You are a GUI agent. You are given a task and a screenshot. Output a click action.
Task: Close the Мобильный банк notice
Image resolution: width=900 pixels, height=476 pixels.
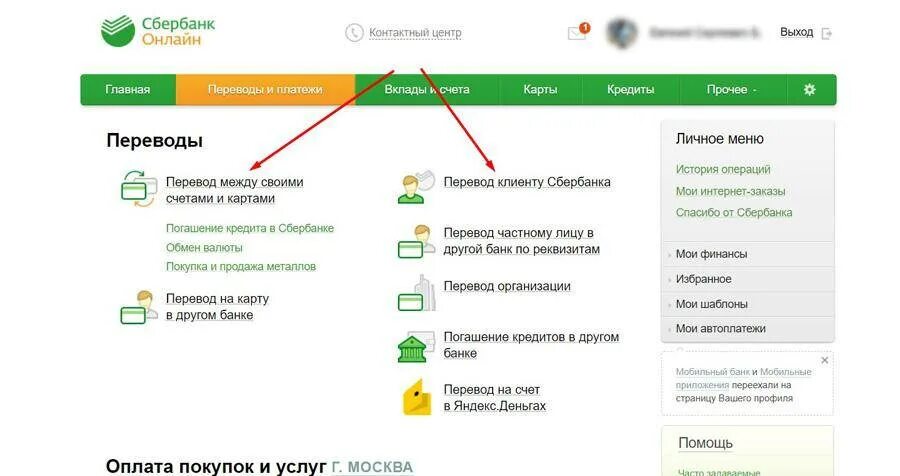pyautogui.click(x=824, y=360)
